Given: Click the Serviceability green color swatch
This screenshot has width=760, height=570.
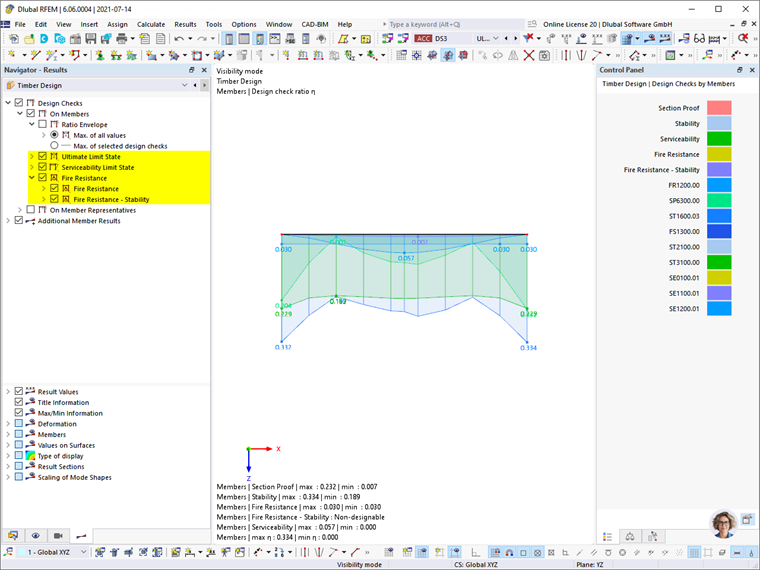Looking at the screenshot, I should click(x=719, y=139).
